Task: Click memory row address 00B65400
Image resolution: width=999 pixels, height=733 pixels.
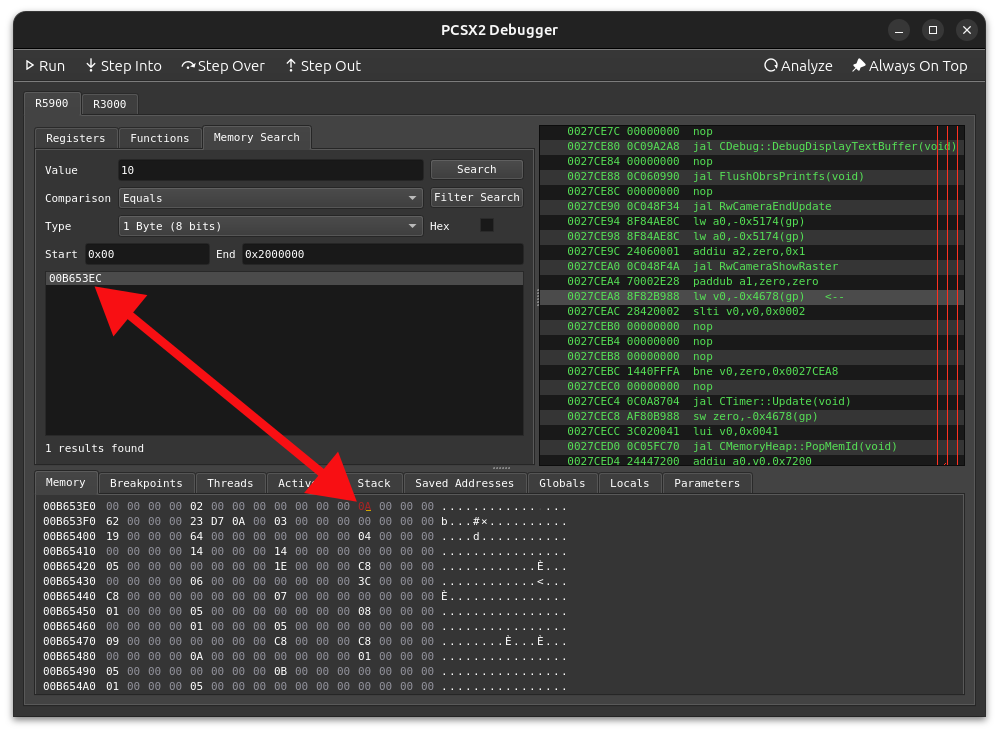Action: (x=69, y=537)
